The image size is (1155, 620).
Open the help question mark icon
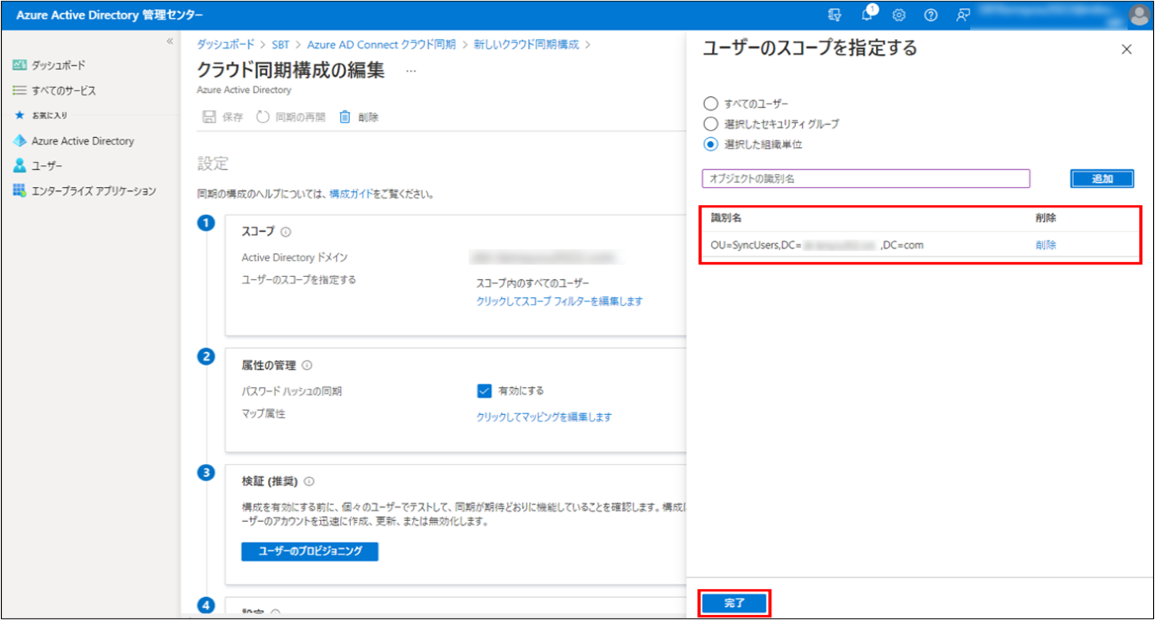pyautogui.click(x=930, y=15)
